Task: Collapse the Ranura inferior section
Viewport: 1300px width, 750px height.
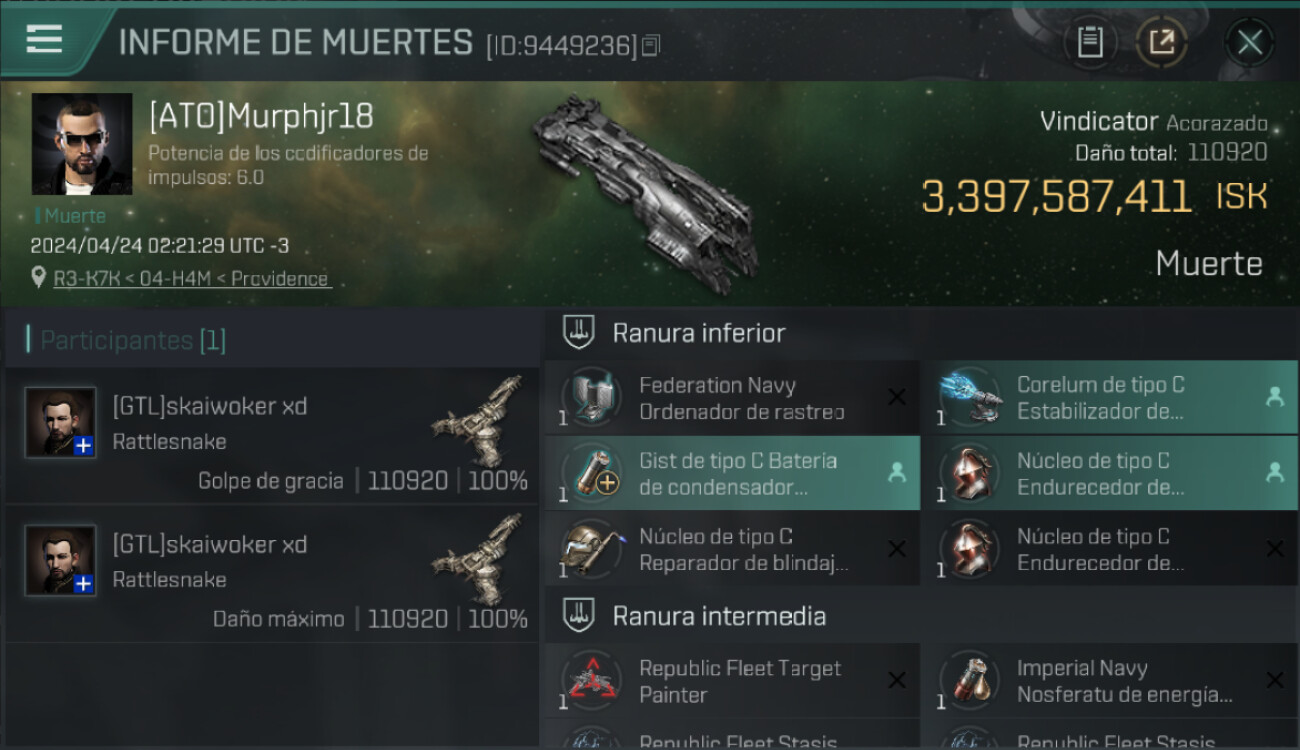Action: click(579, 333)
